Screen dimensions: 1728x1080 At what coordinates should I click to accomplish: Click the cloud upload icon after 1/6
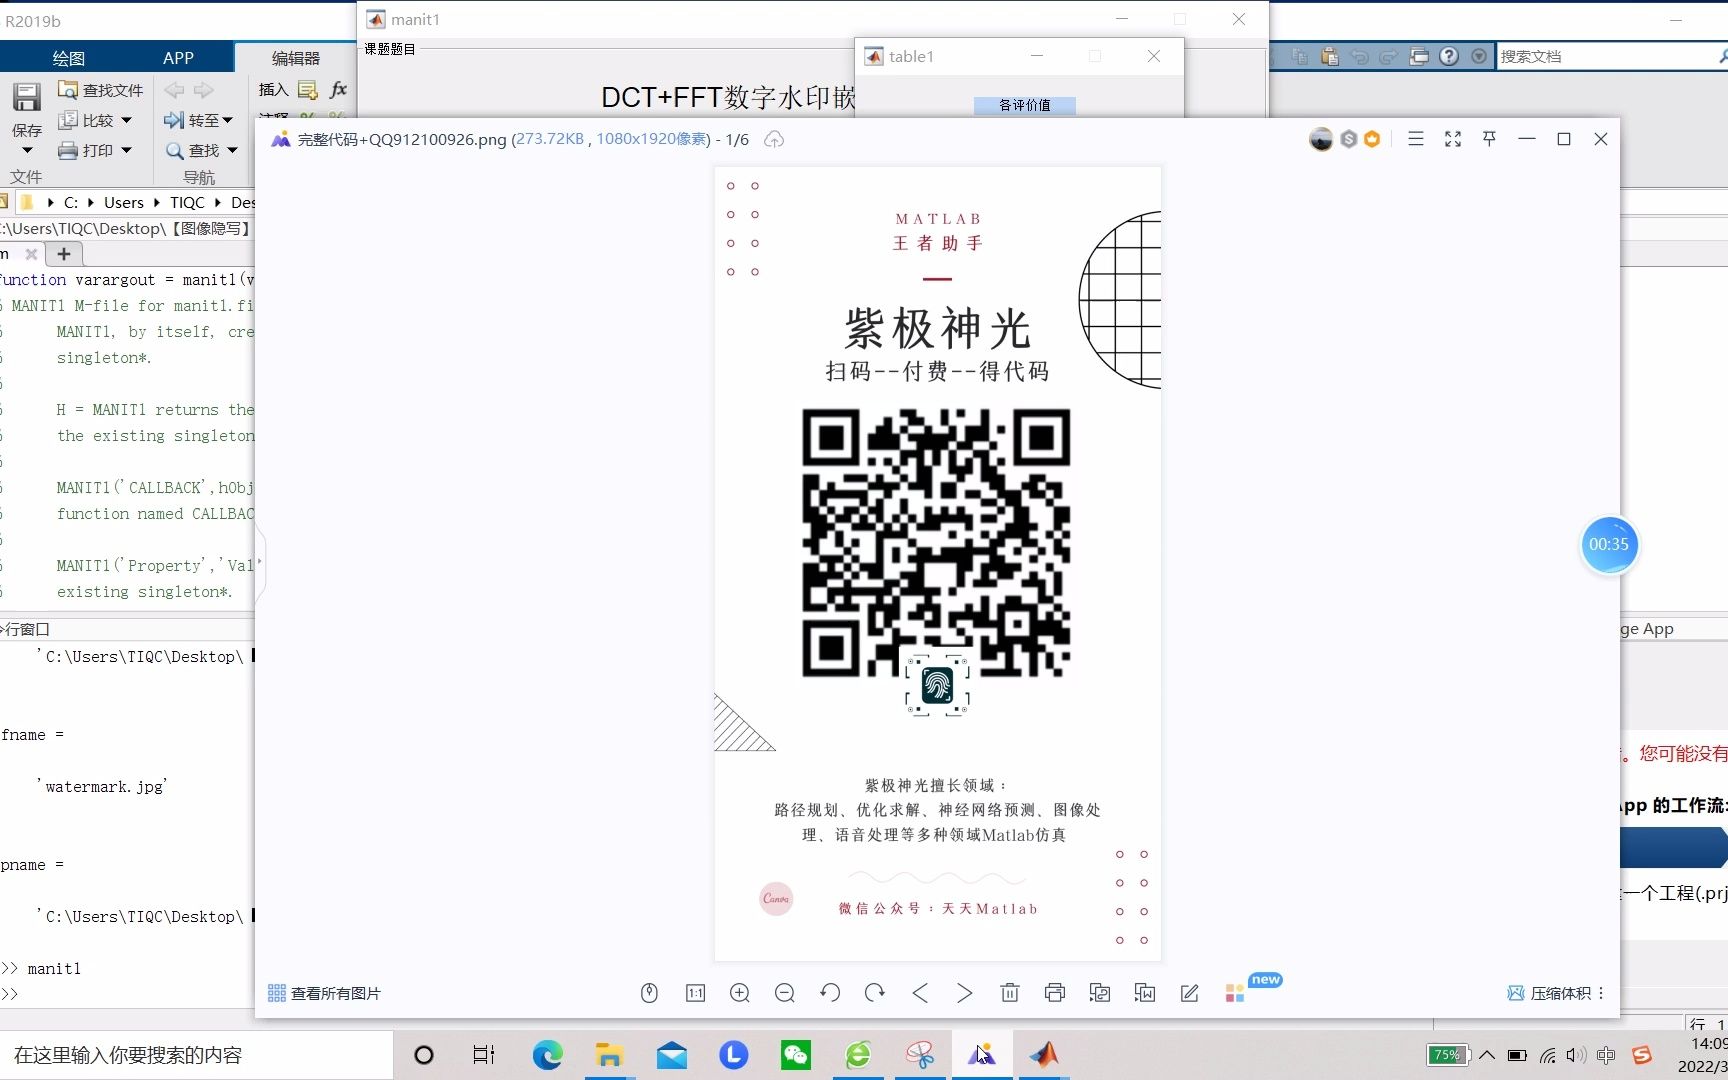pyautogui.click(x=774, y=139)
